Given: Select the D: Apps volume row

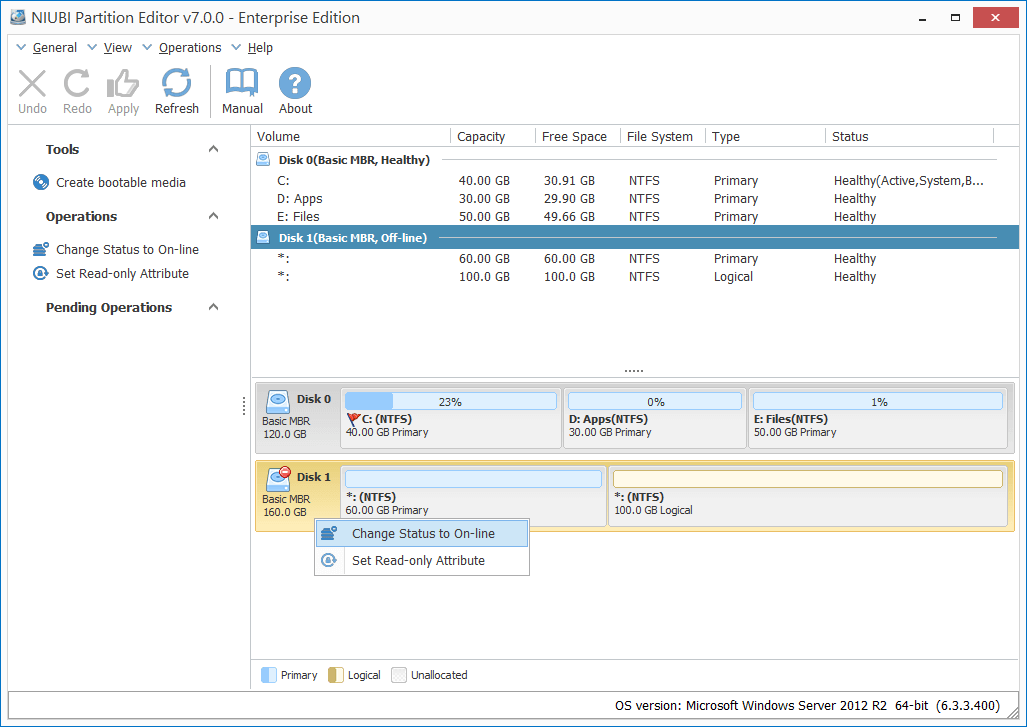Looking at the screenshot, I should pyautogui.click(x=635, y=198).
